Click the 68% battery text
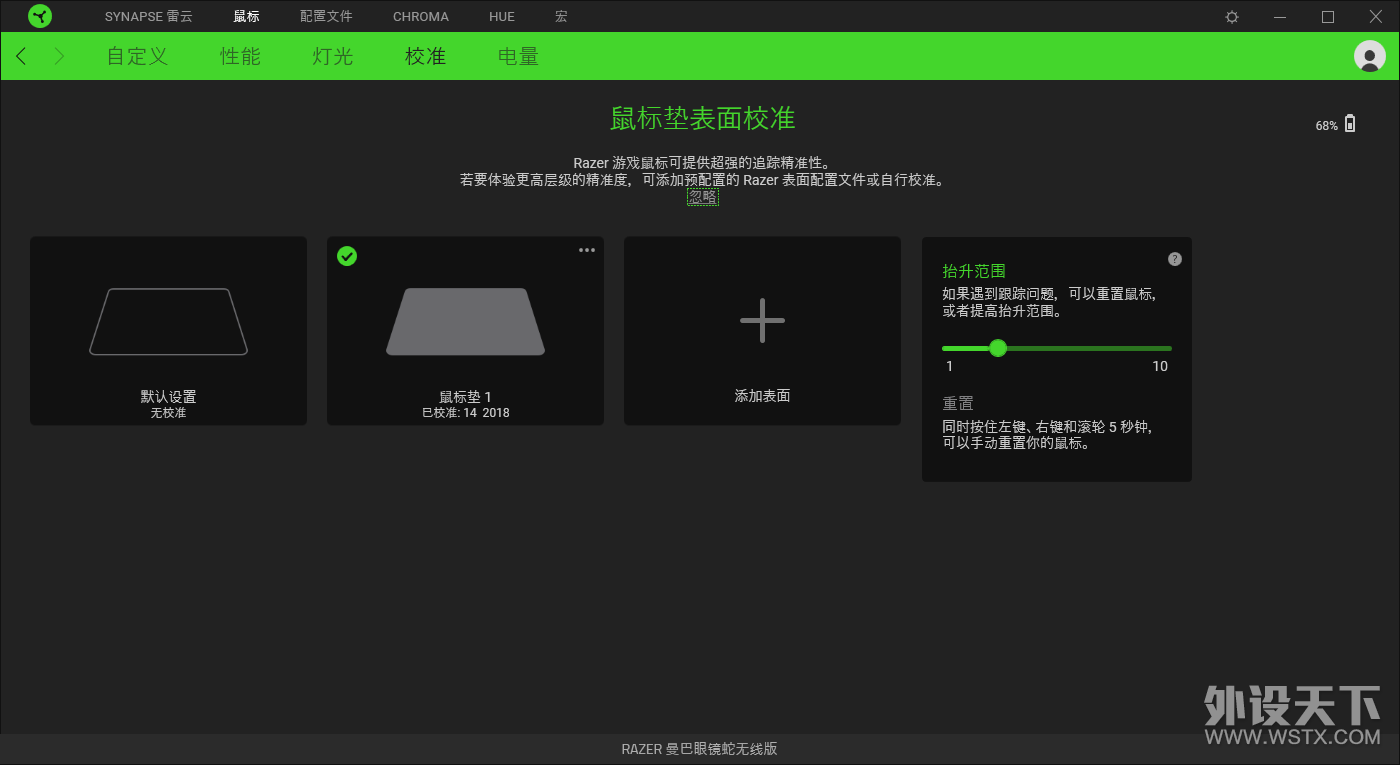 point(1326,126)
